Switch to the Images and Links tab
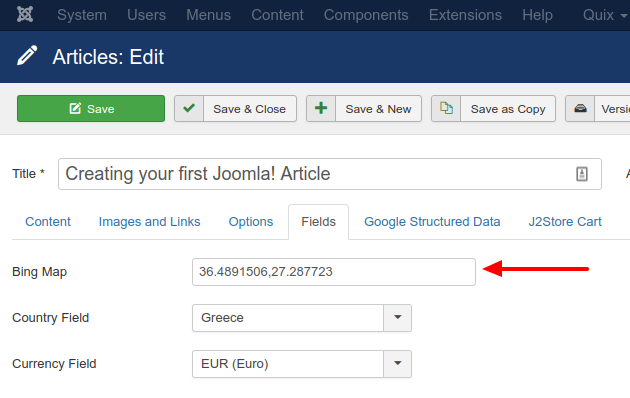This screenshot has height=398, width=630. pyautogui.click(x=149, y=222)
